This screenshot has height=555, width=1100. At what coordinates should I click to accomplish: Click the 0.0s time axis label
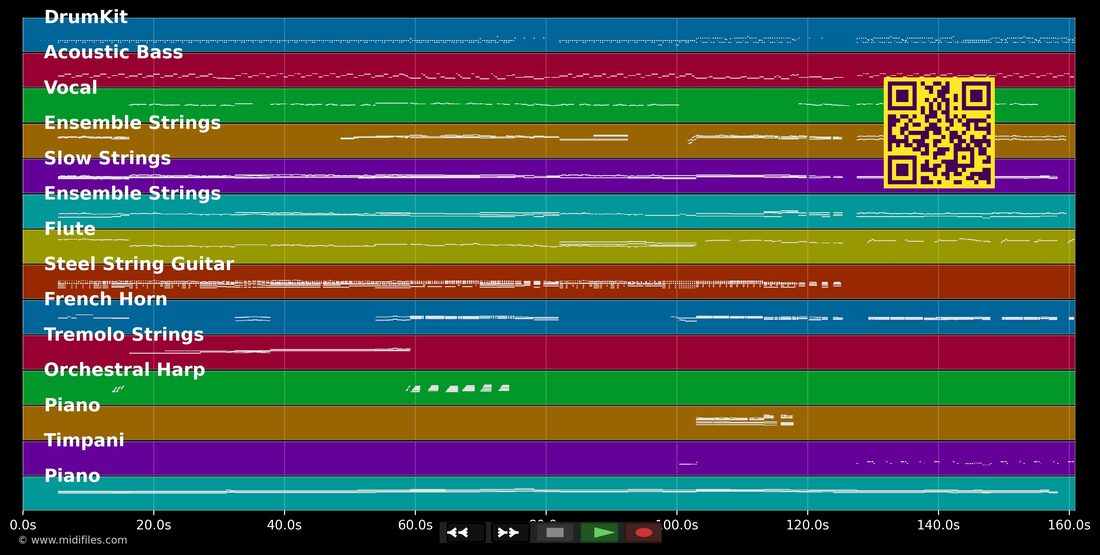tap(22, 525)
